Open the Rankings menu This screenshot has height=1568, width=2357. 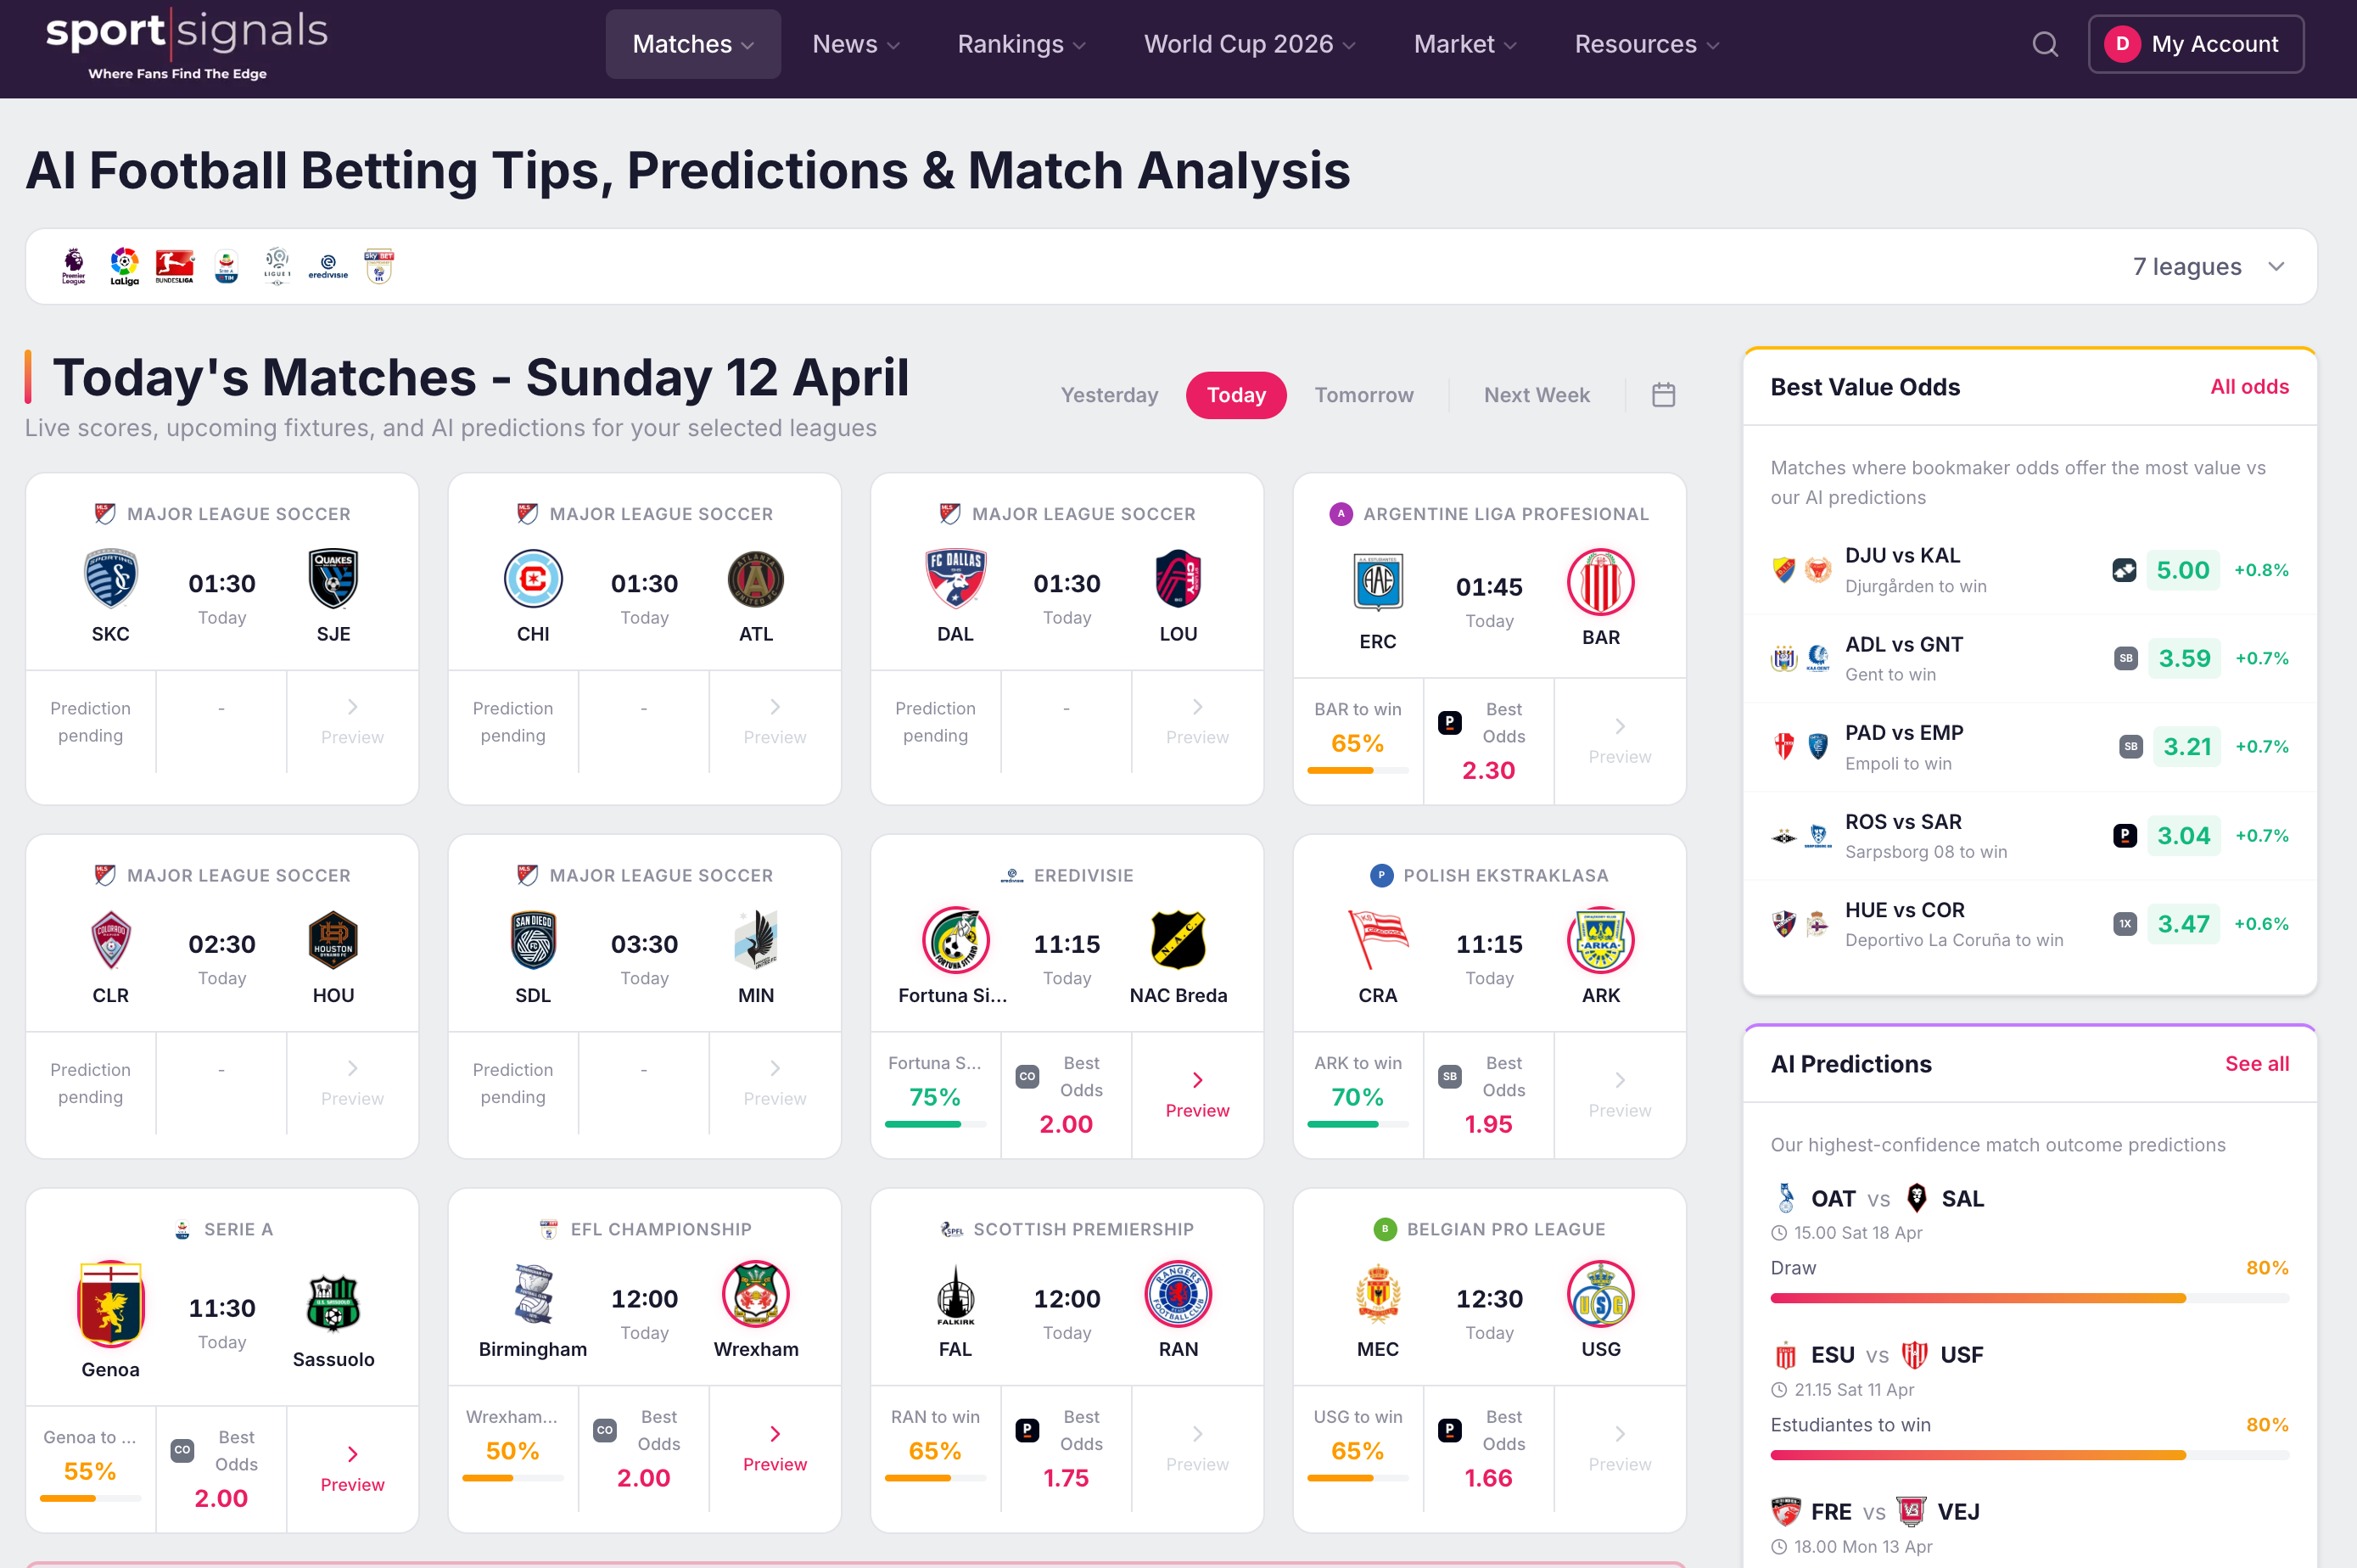click(x=1021, y=44)
